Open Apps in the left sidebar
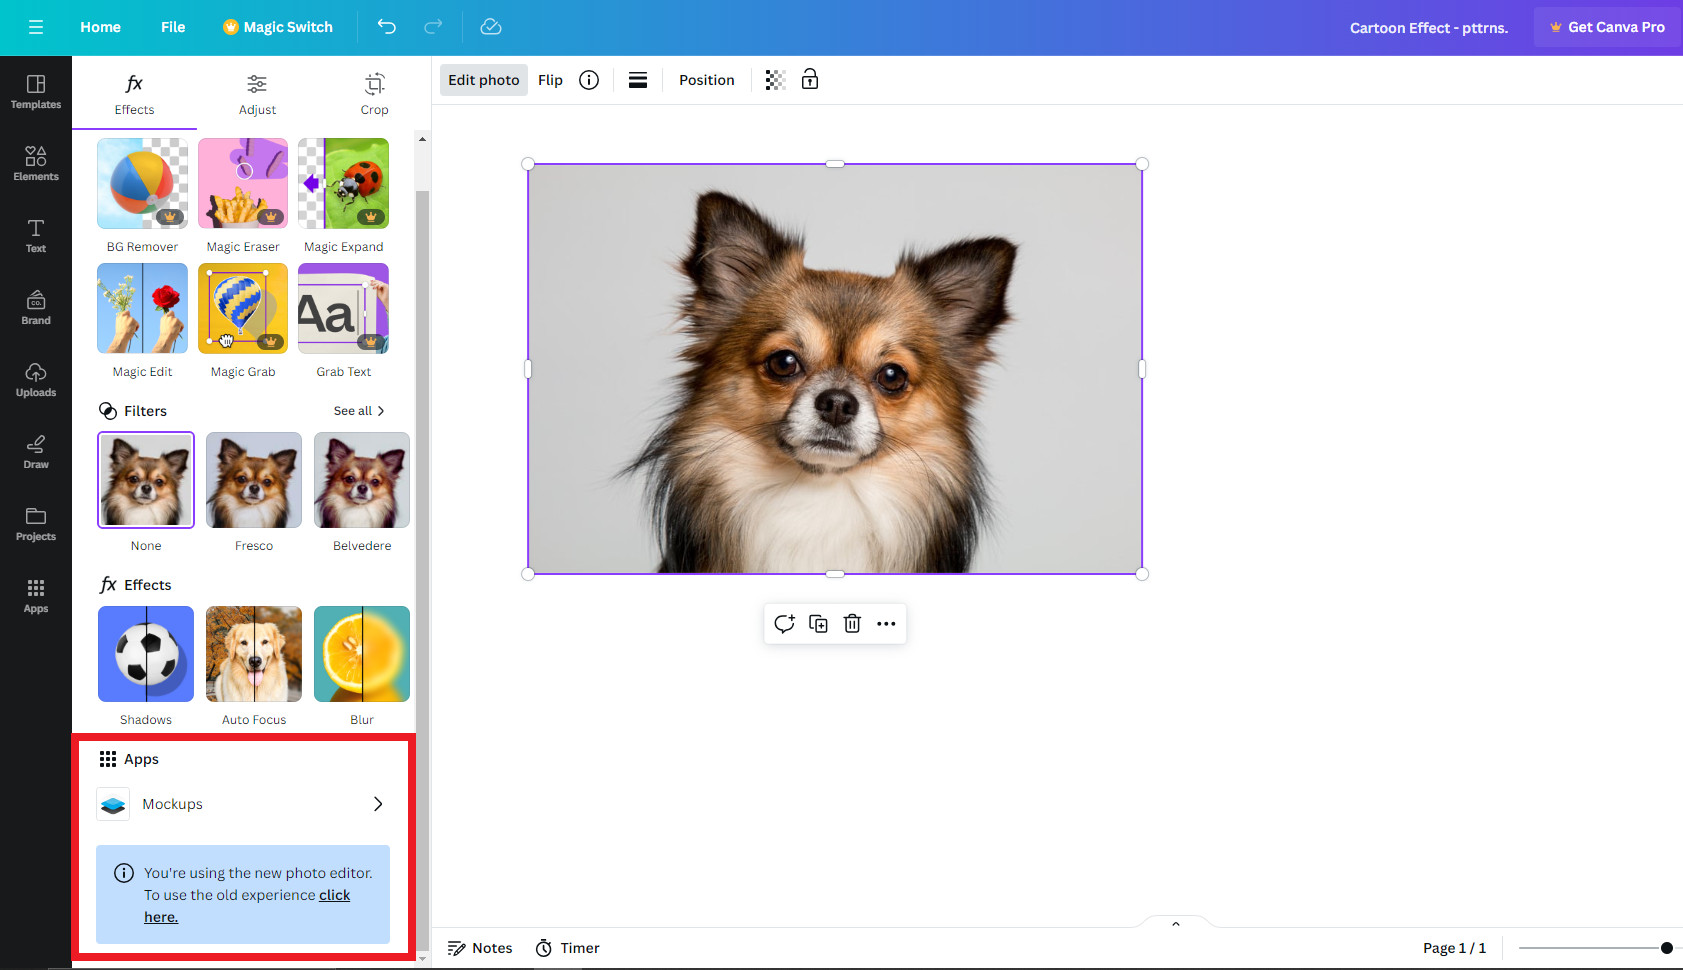This screenshot has height=970, width=1683. click(x=36, y=596)
